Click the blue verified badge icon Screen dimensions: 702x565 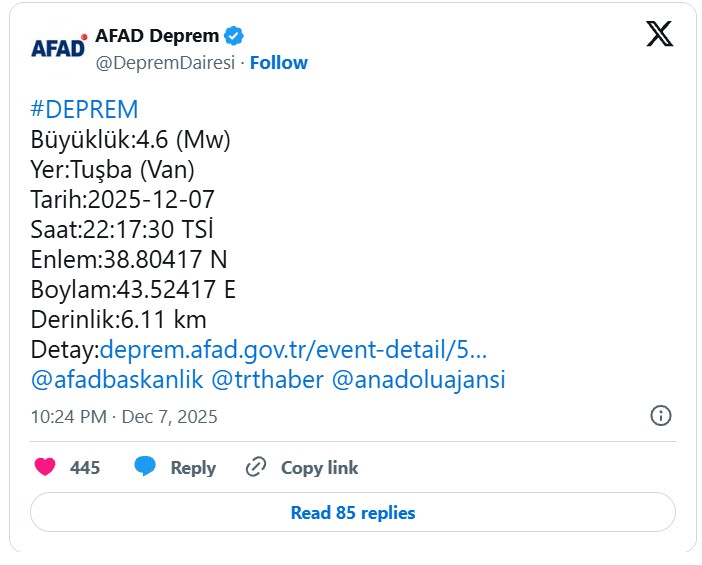pyautogui.click(x=234, y=37)
